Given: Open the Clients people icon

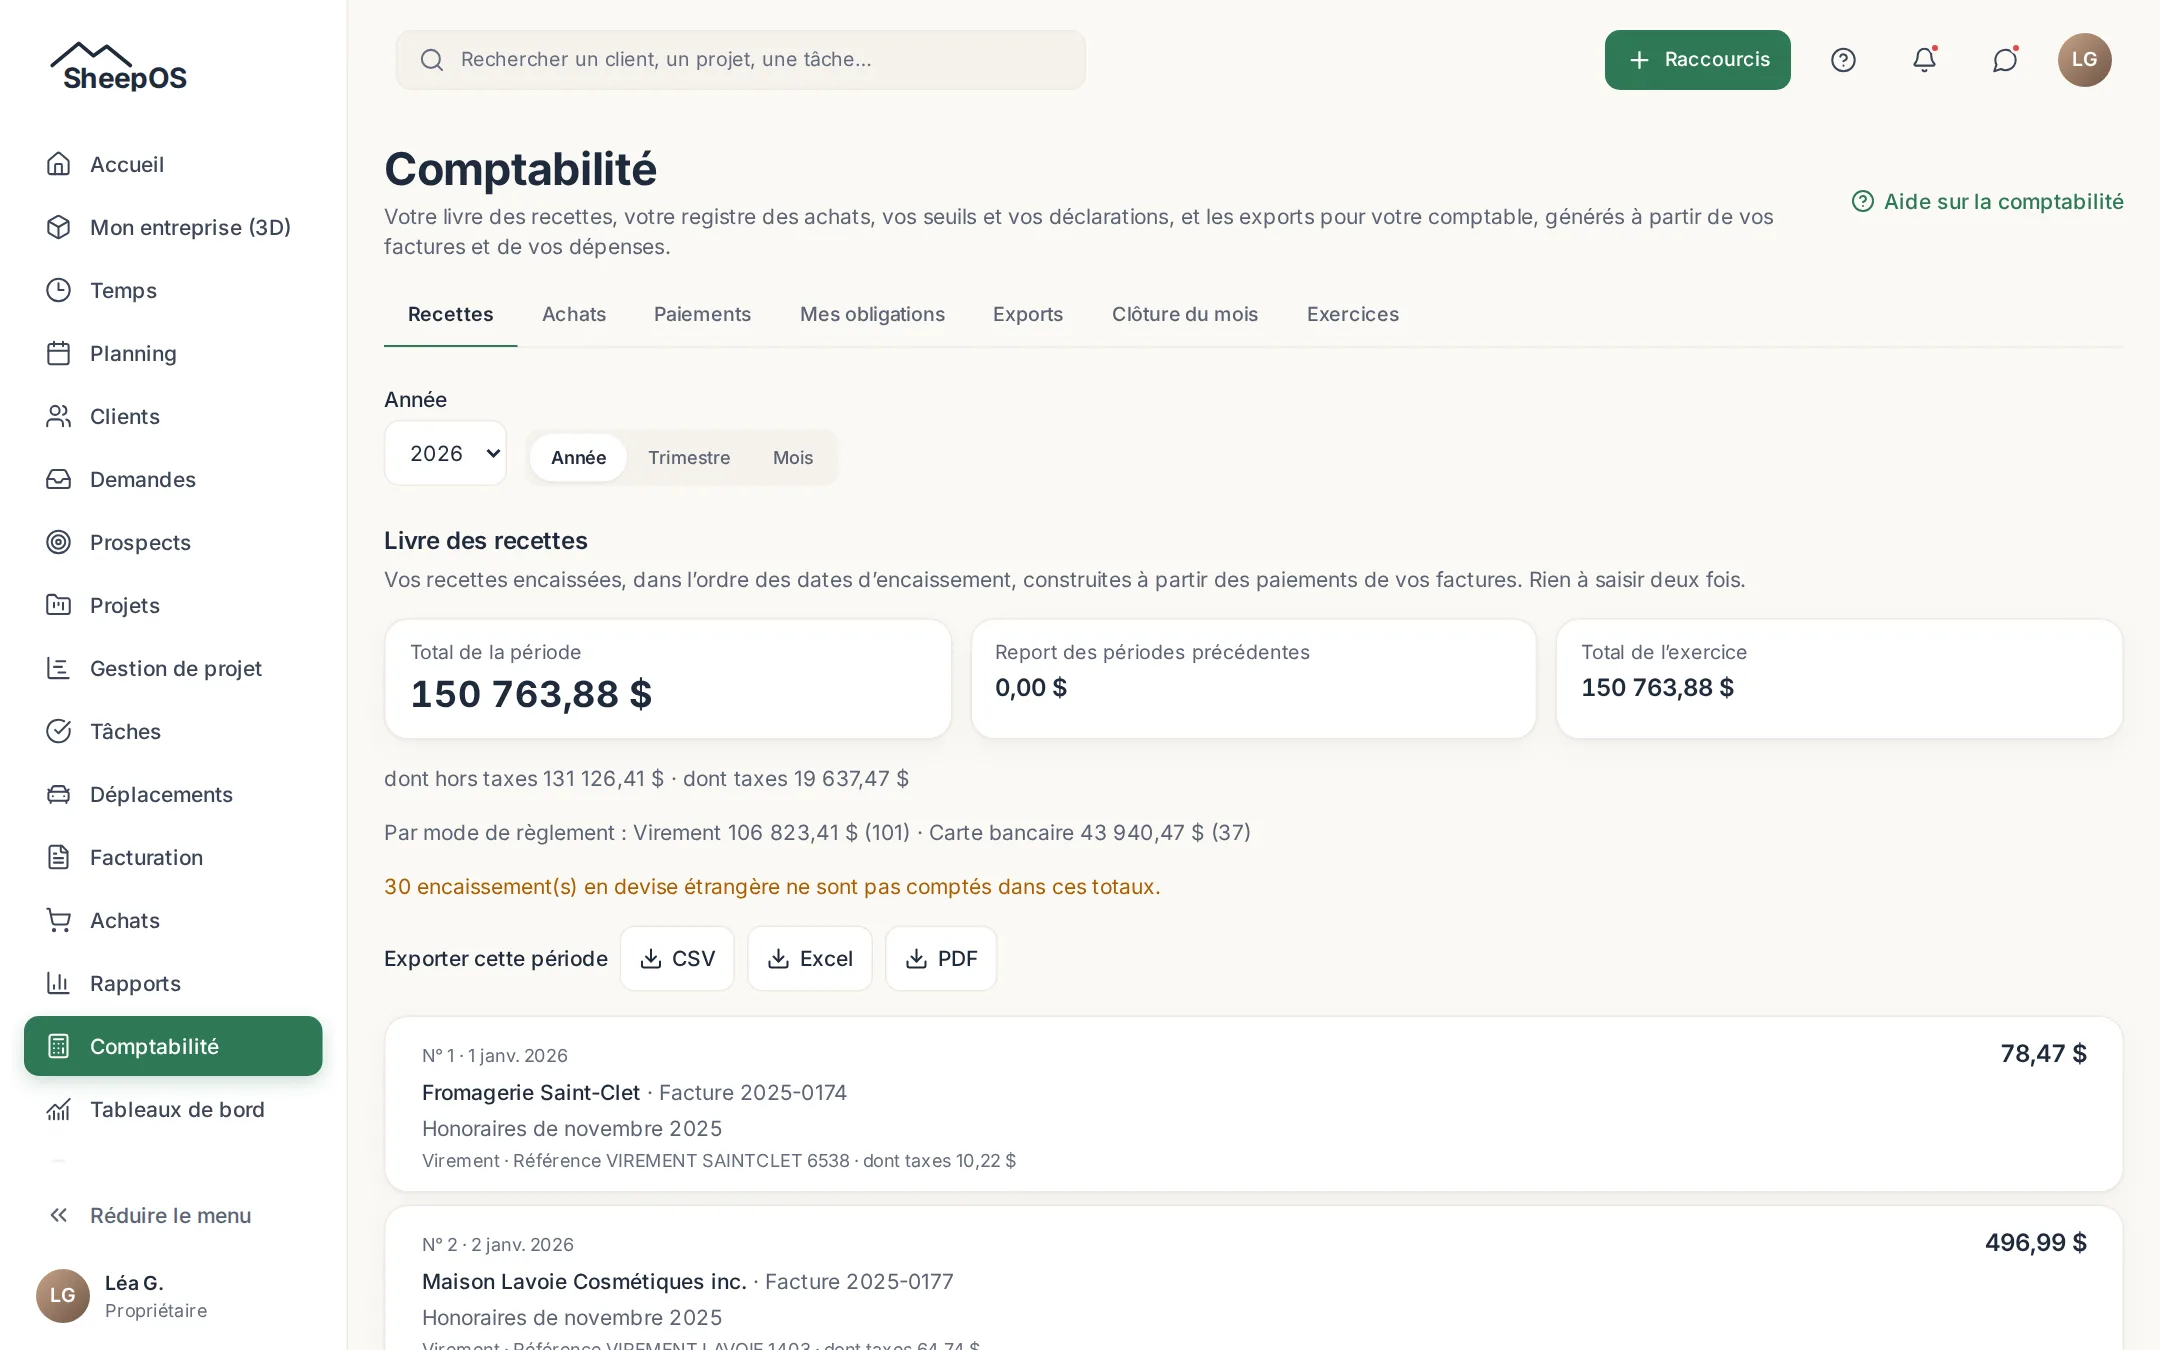Looking at the screenshot, I should 59,416.
